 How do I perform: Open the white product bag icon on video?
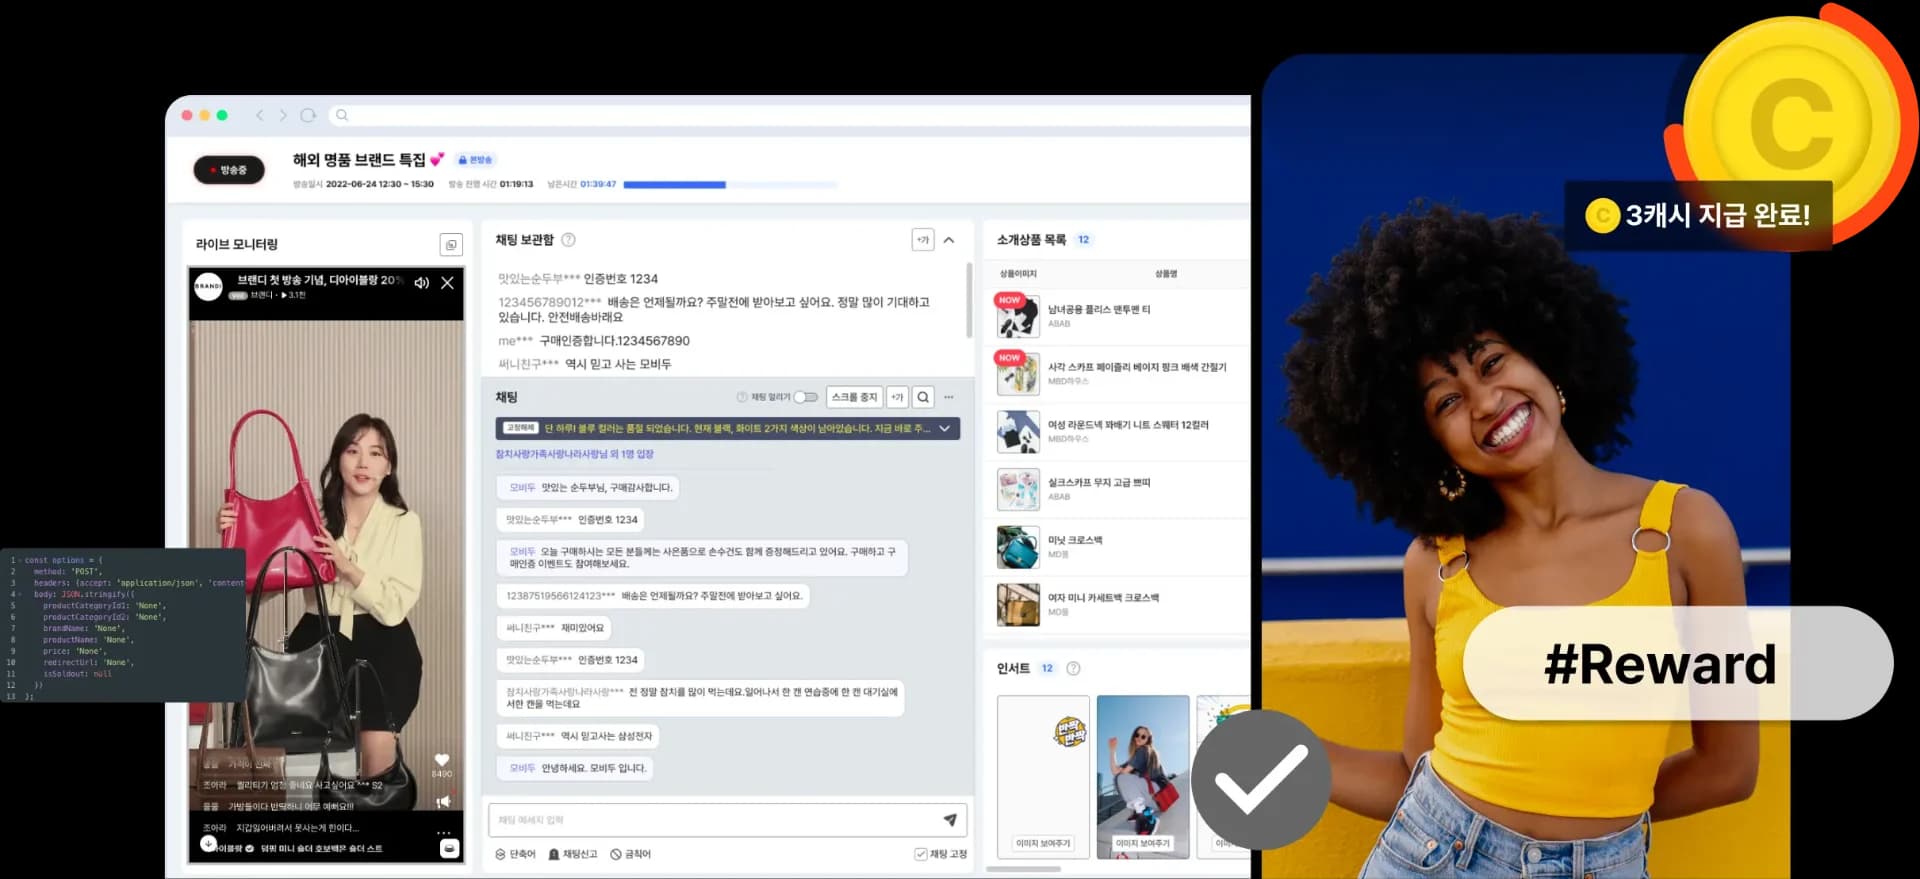click(450, 849)
